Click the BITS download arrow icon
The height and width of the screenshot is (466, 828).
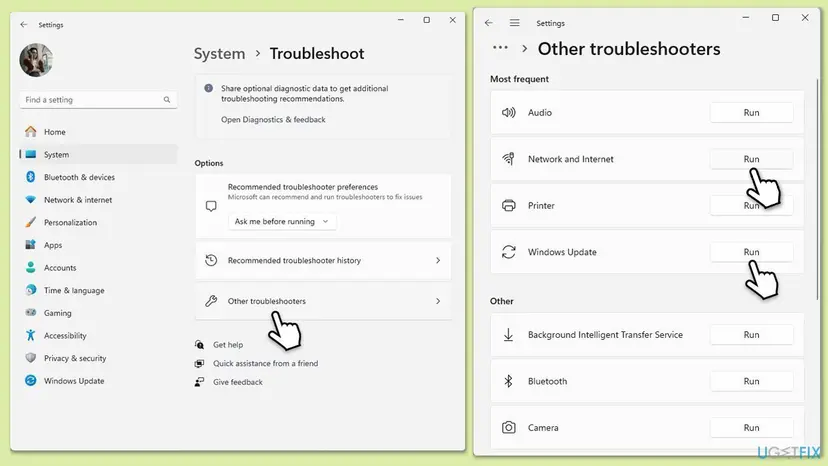point(509,335)
